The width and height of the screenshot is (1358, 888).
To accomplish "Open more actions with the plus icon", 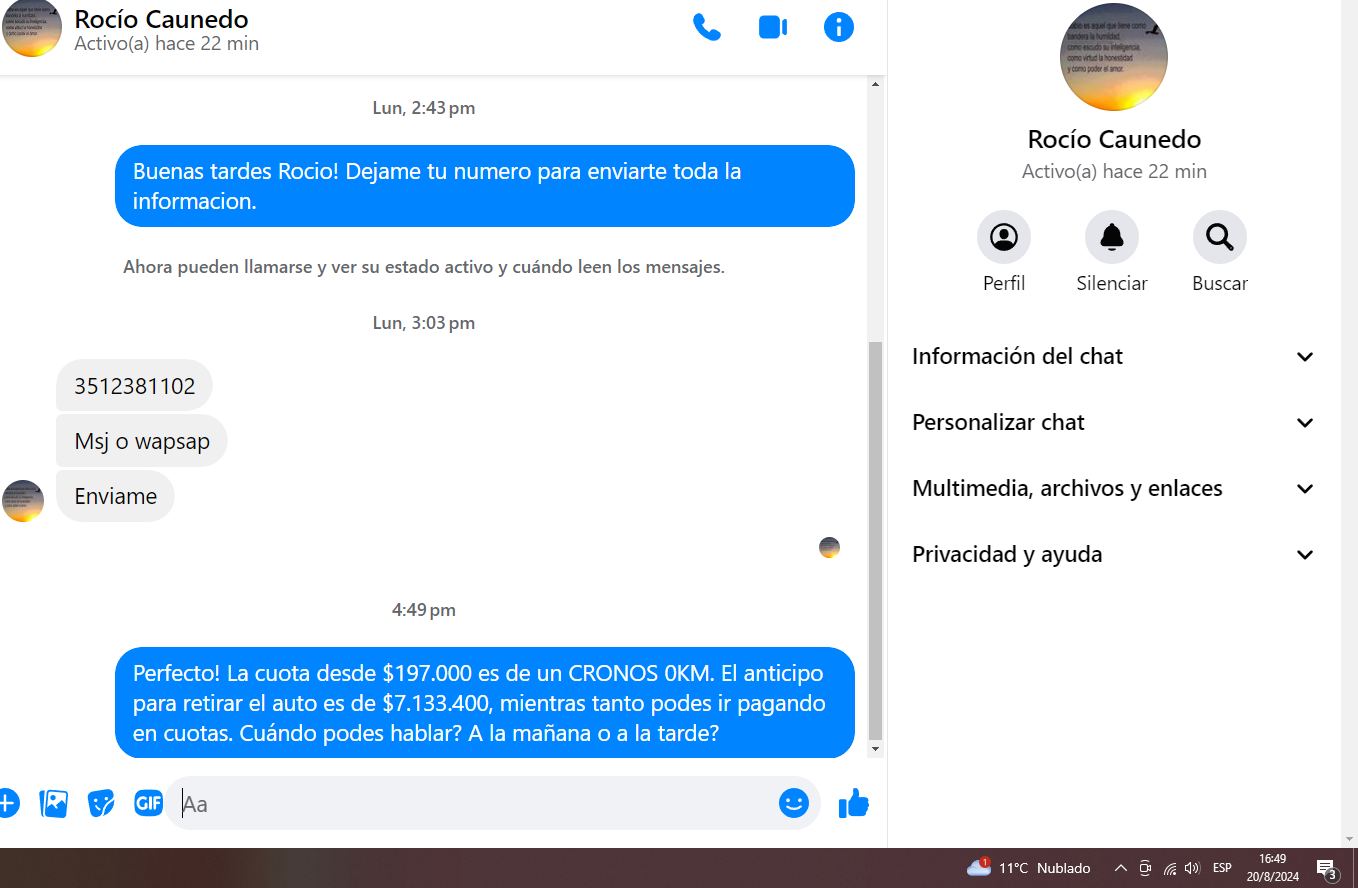I will 7,803.
